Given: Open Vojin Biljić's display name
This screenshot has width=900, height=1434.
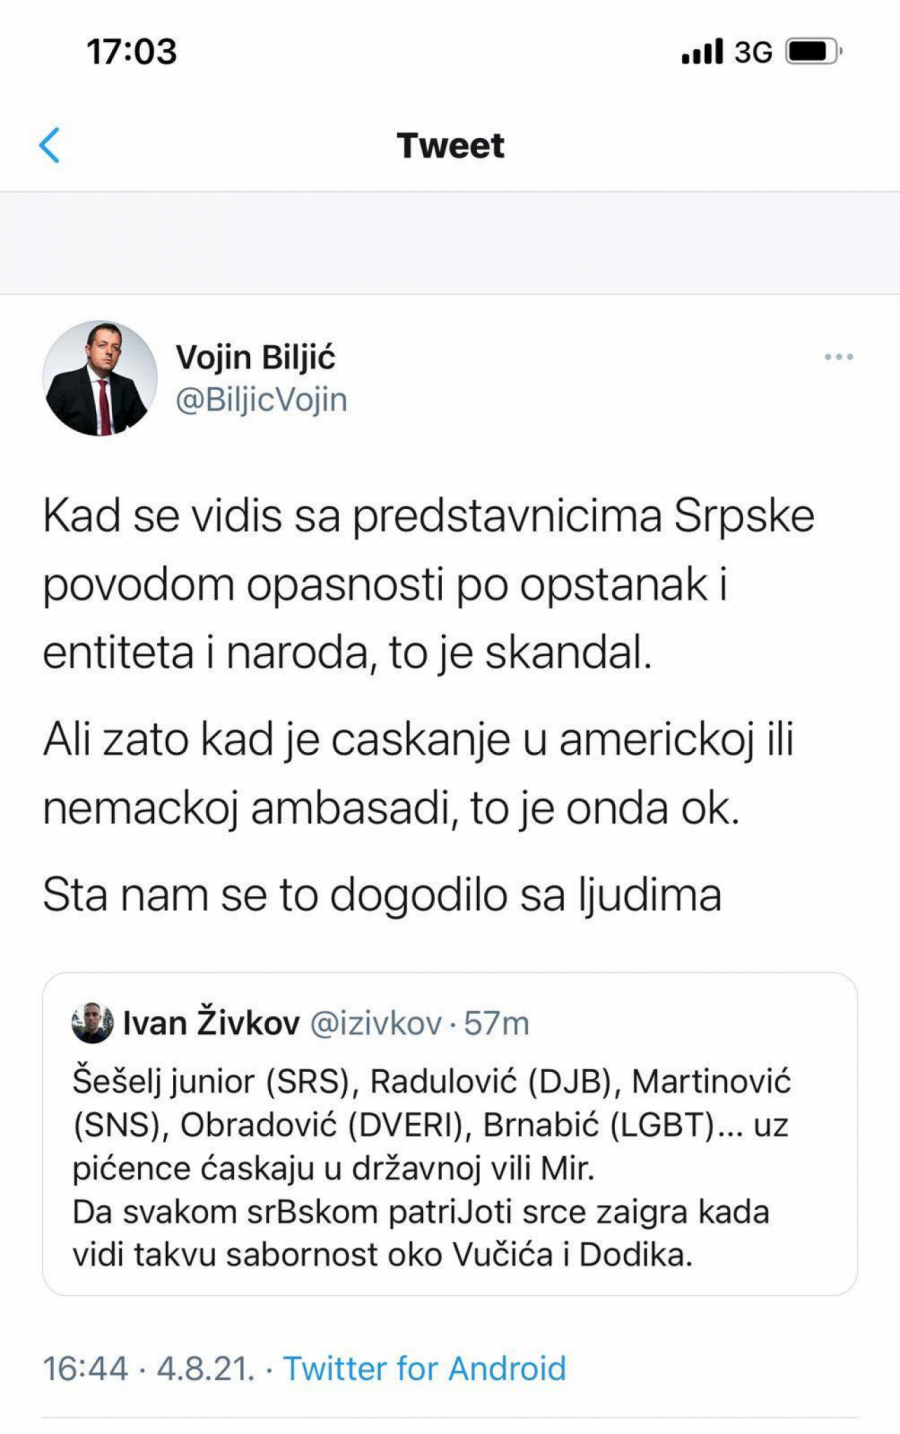Looking at the screenshot, I should point(256,357).
